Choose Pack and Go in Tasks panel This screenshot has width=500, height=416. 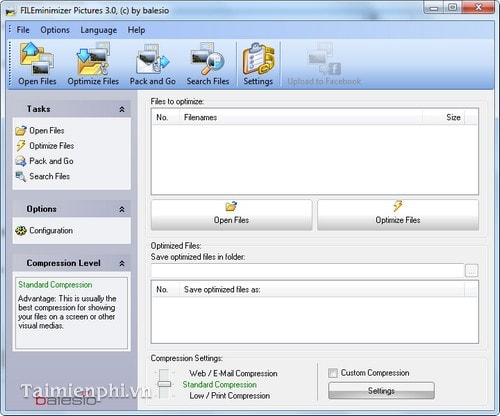(45, 161)
